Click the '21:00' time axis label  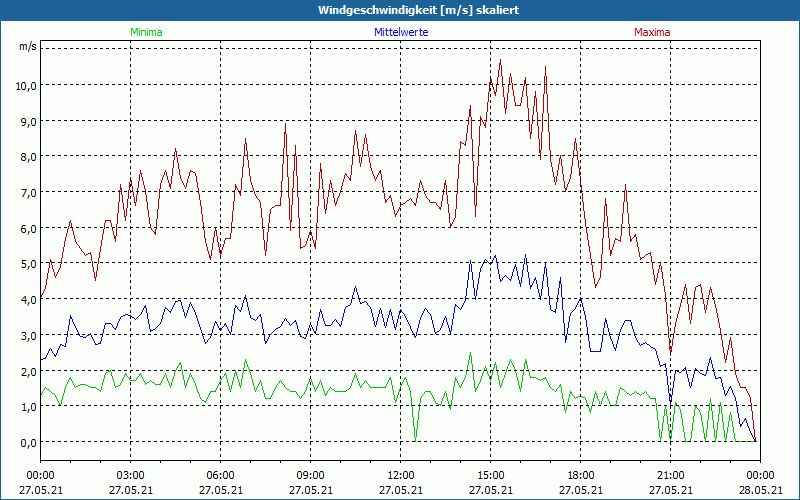click(x=670, y=476)
